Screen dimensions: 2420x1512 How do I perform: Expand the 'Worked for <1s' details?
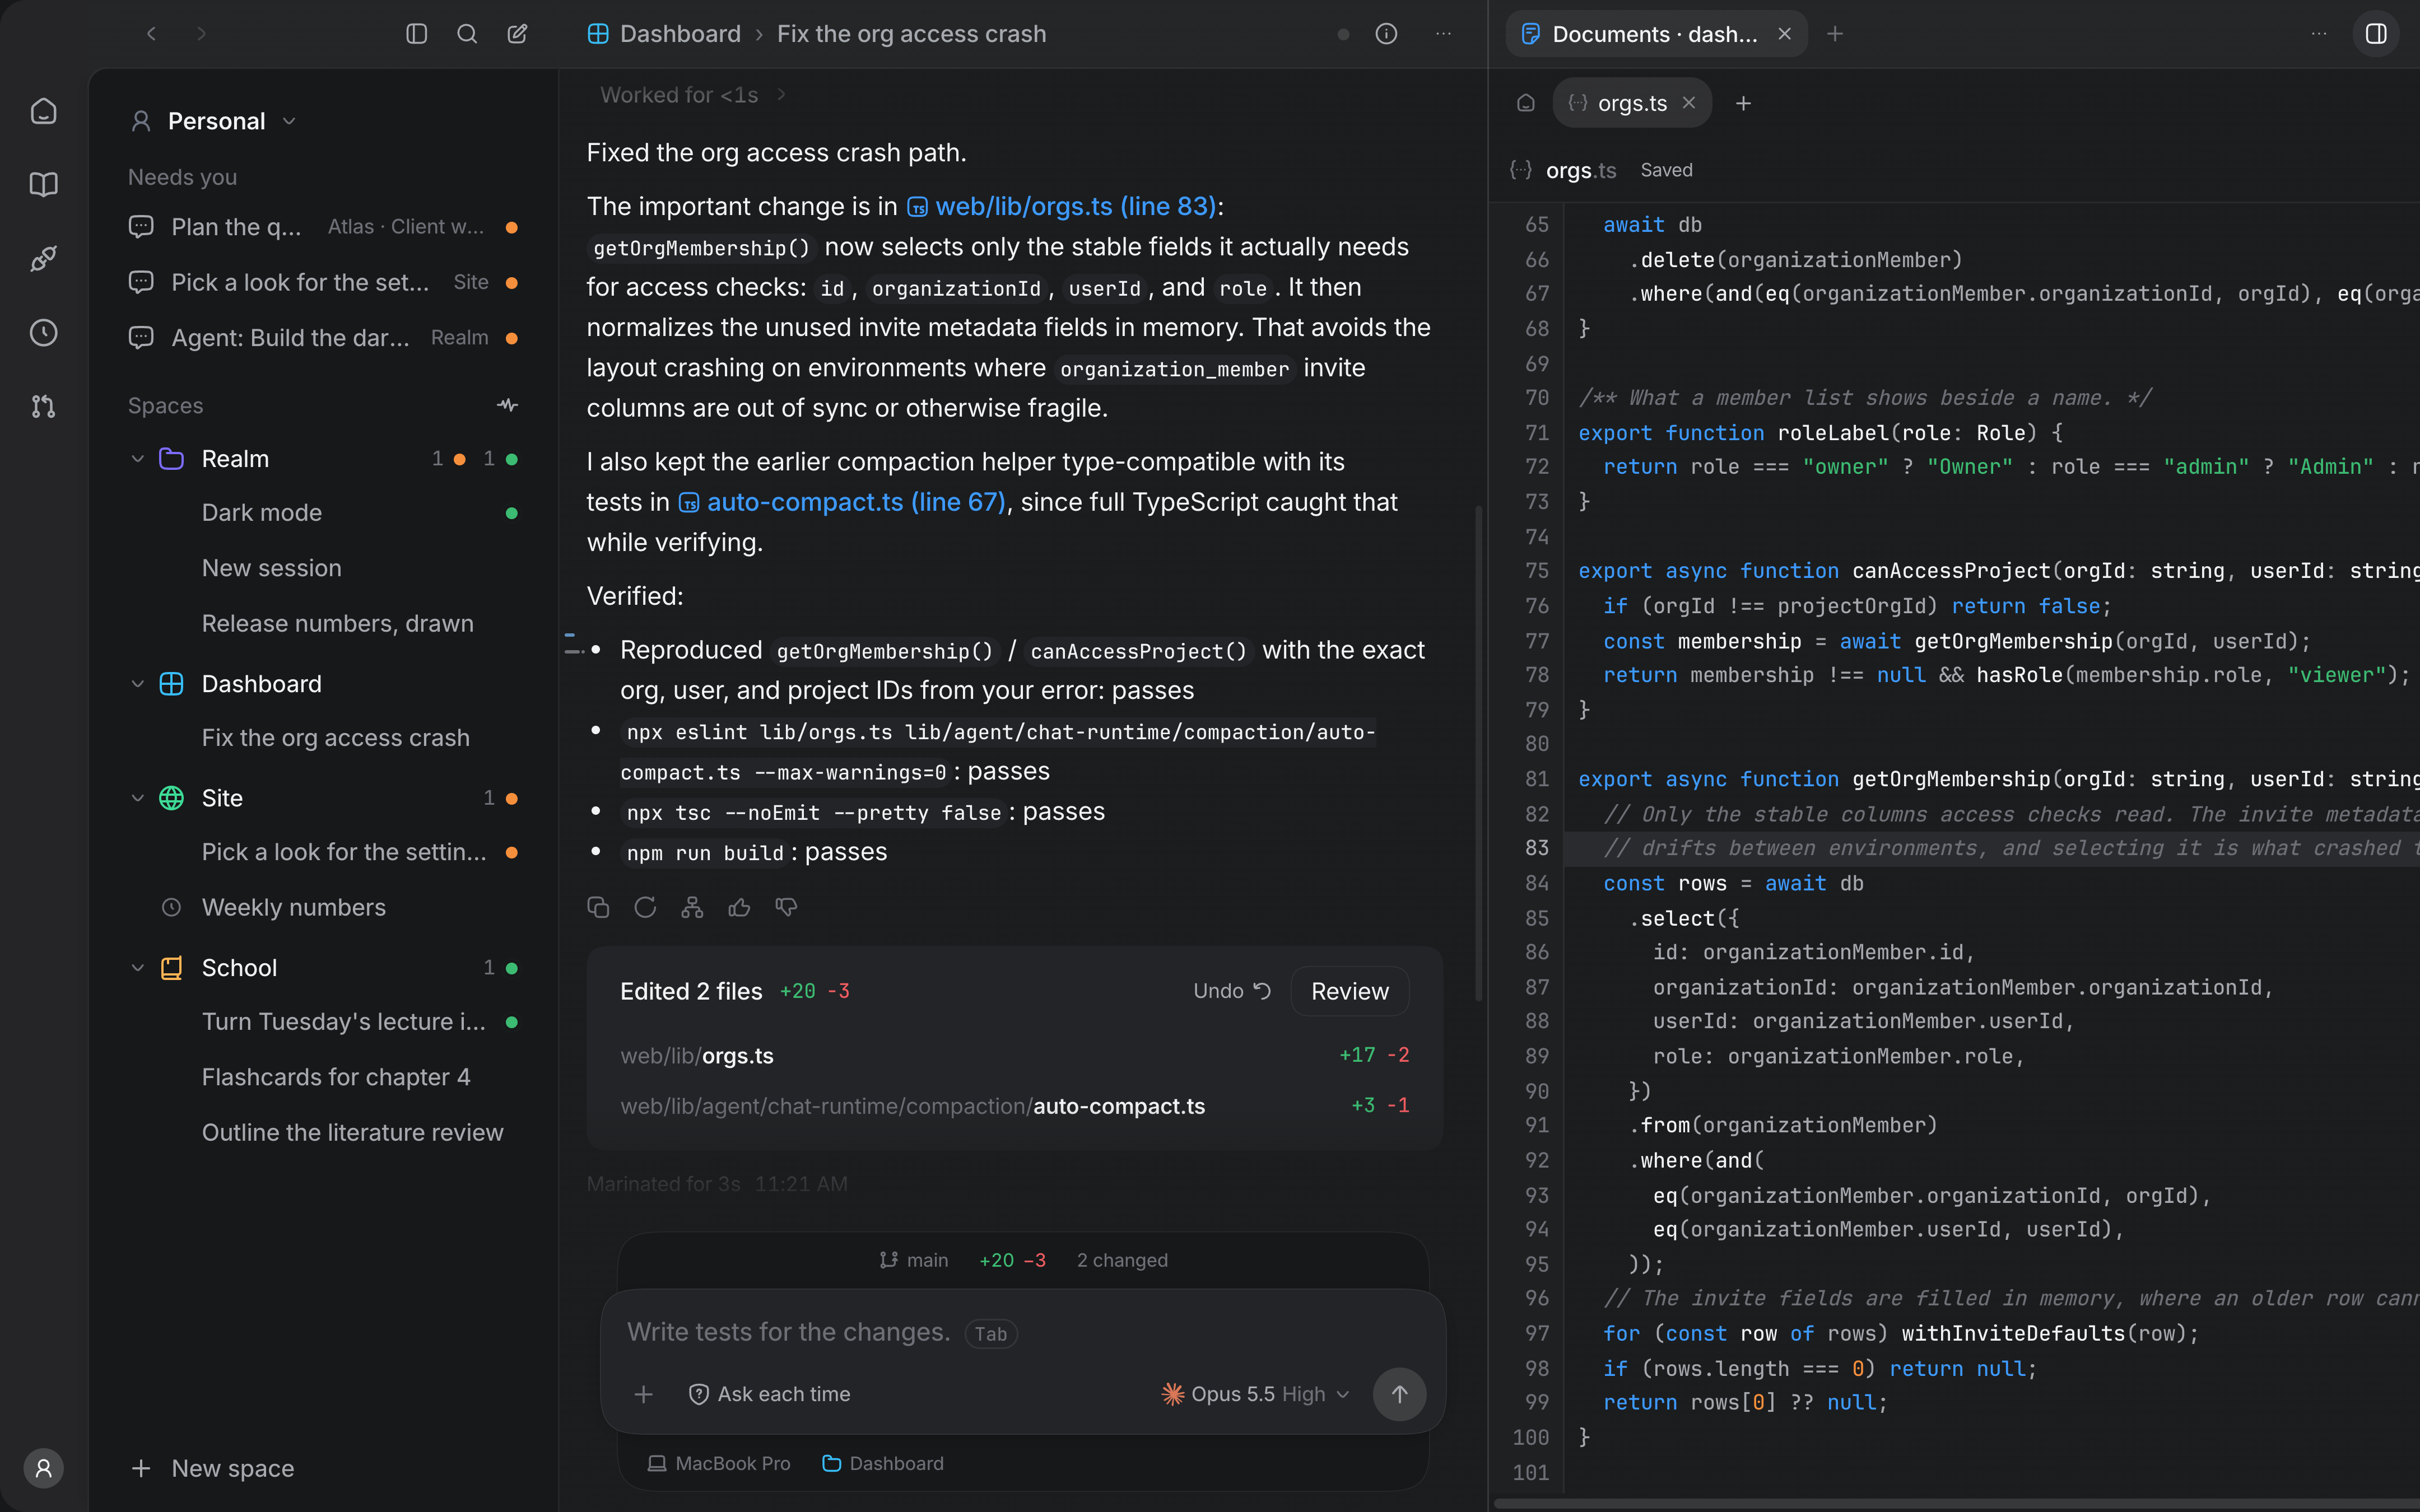coord(693,95)
